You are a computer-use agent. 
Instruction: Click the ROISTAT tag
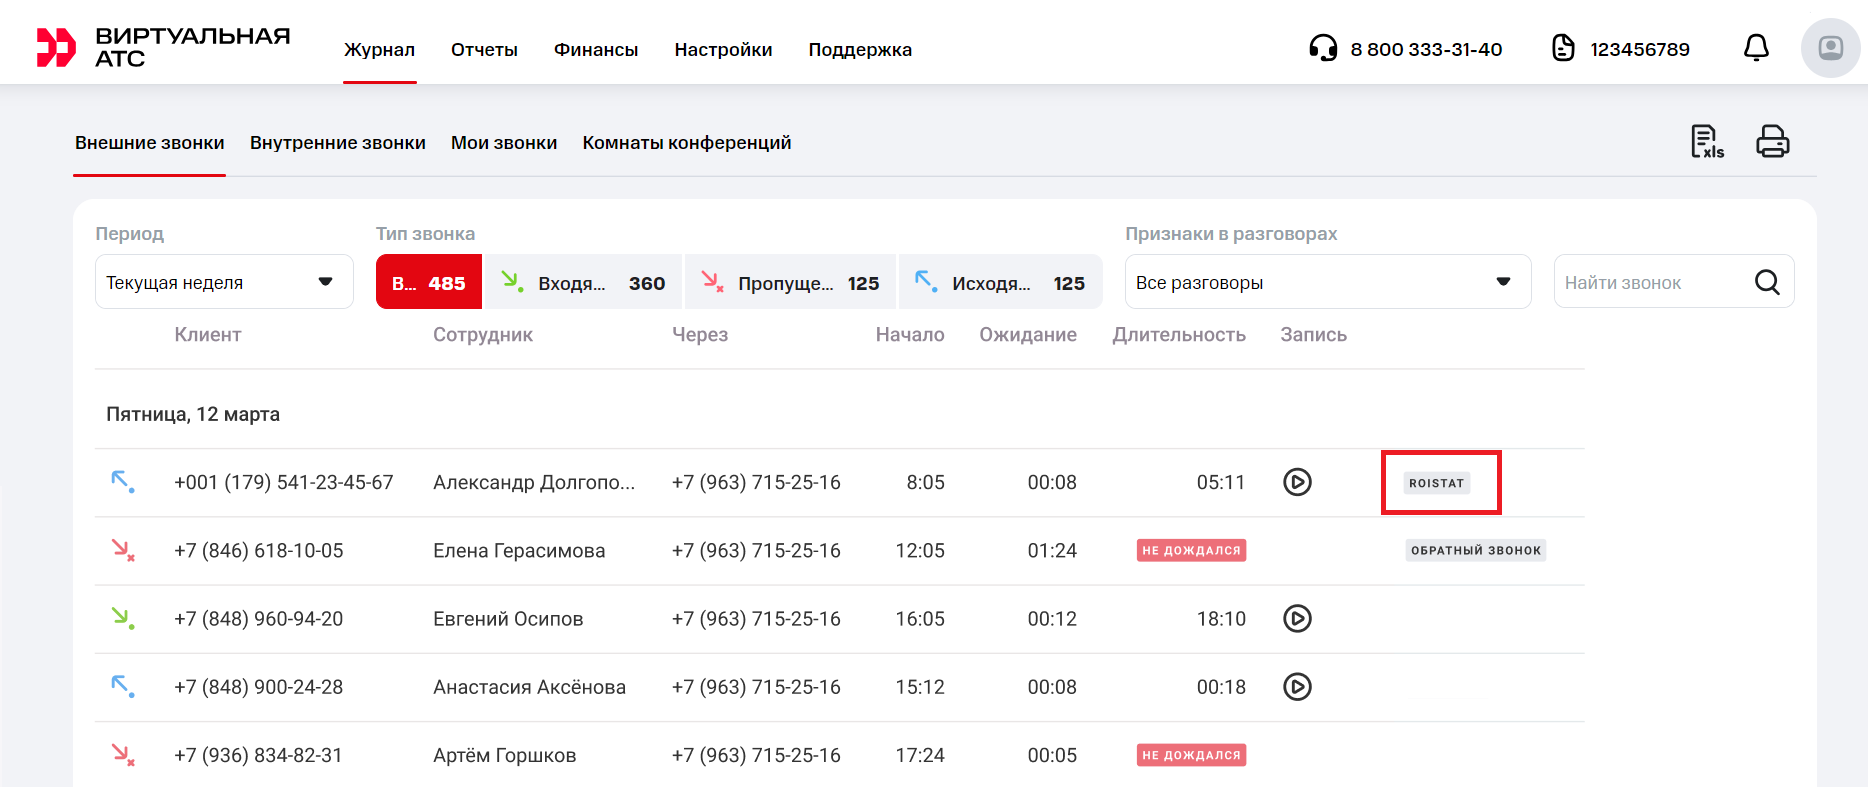(x=1436, y=483)
